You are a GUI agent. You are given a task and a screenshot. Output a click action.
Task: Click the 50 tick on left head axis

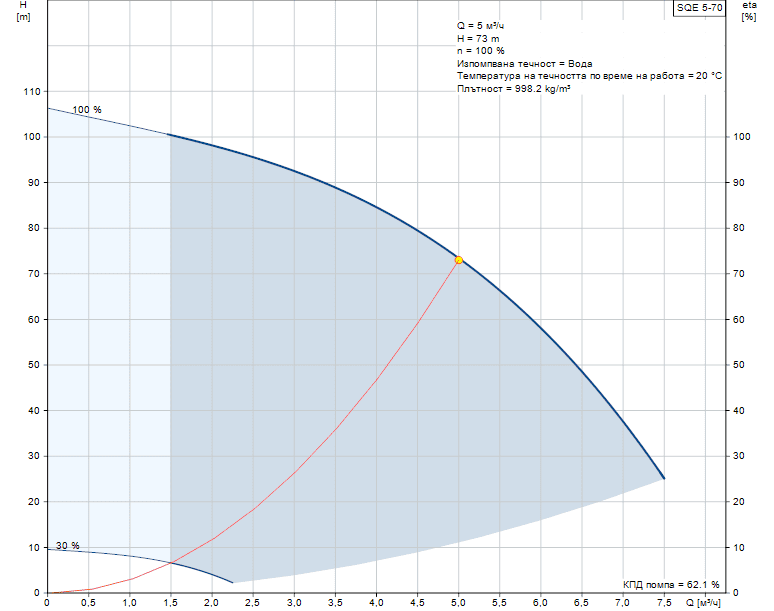[x=33, y=365]
